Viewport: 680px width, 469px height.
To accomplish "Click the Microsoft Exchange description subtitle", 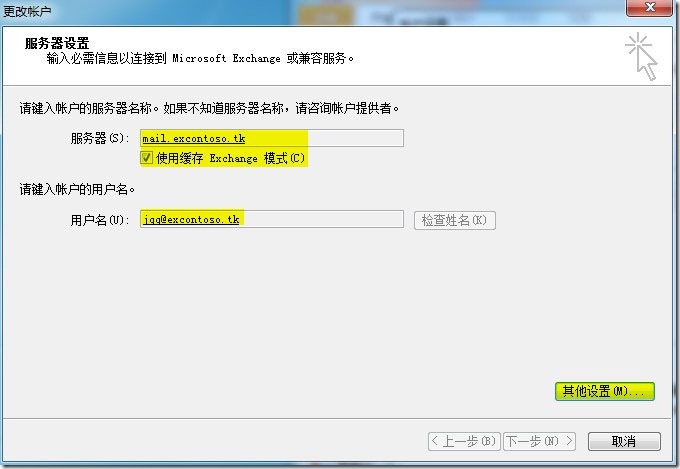I will coord(200,58).
